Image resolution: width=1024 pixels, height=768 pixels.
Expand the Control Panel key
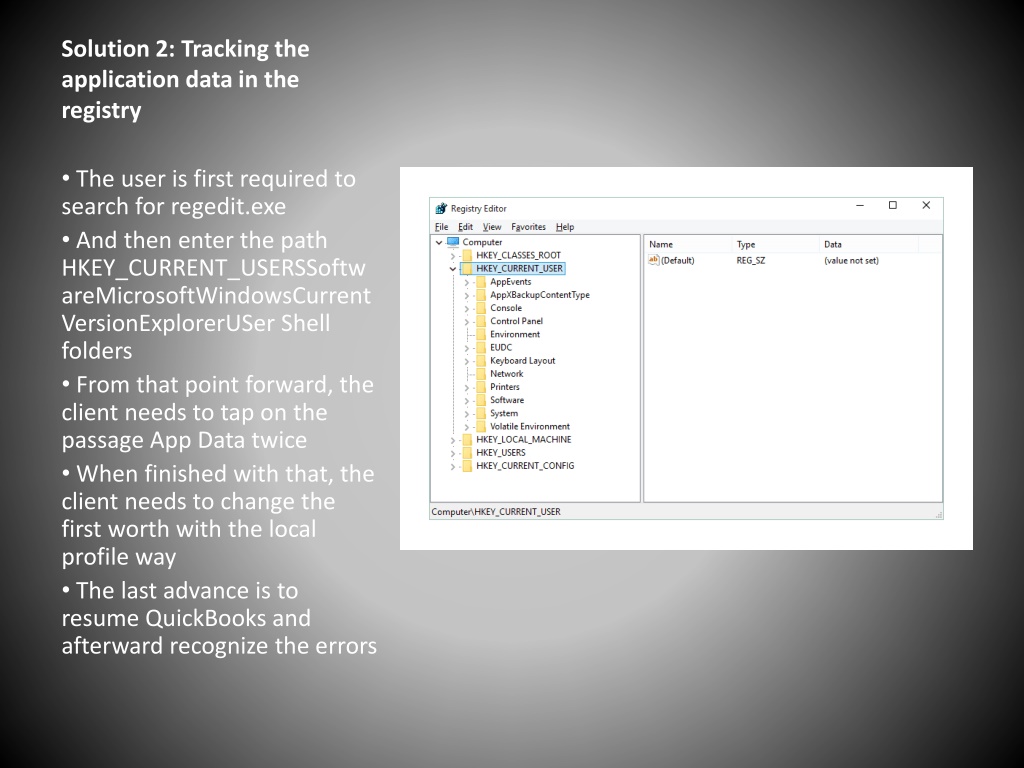tap(466, 321)
